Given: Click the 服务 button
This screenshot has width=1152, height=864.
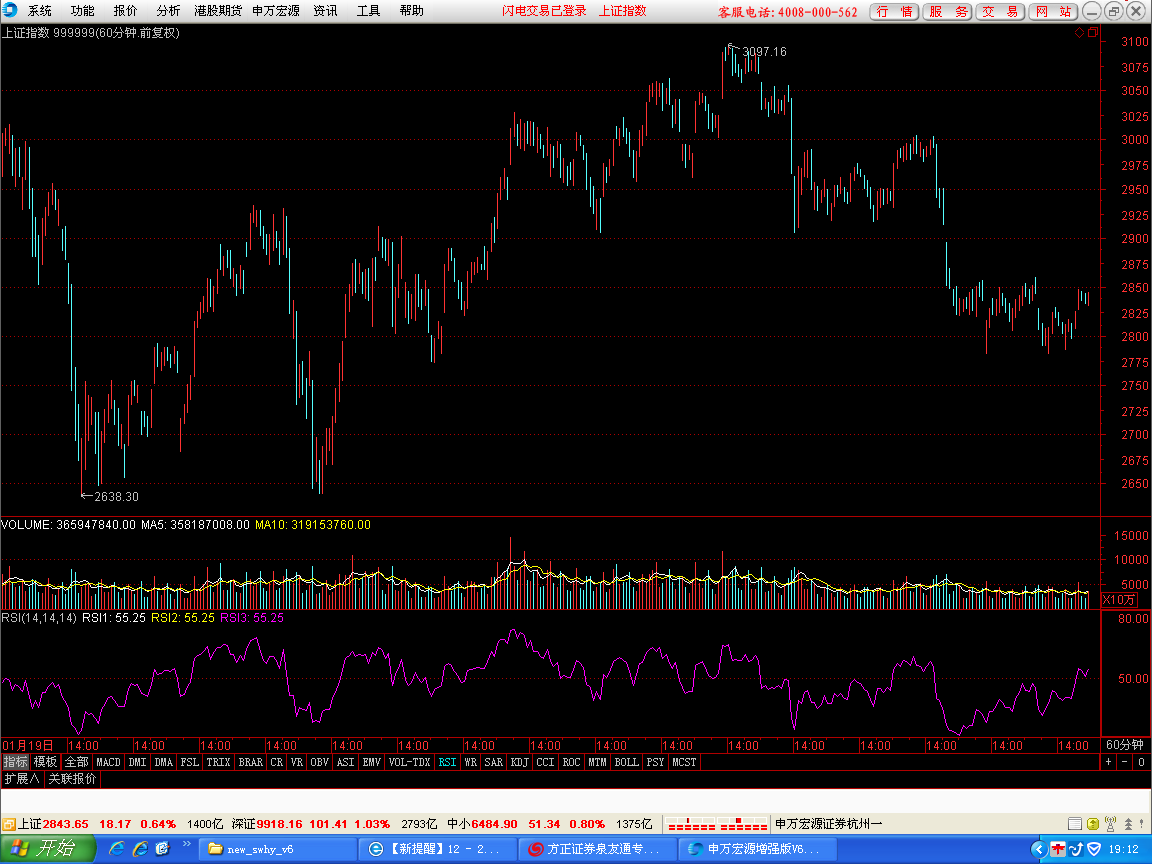Looking at the screenshot, I should tap(947, 11).
